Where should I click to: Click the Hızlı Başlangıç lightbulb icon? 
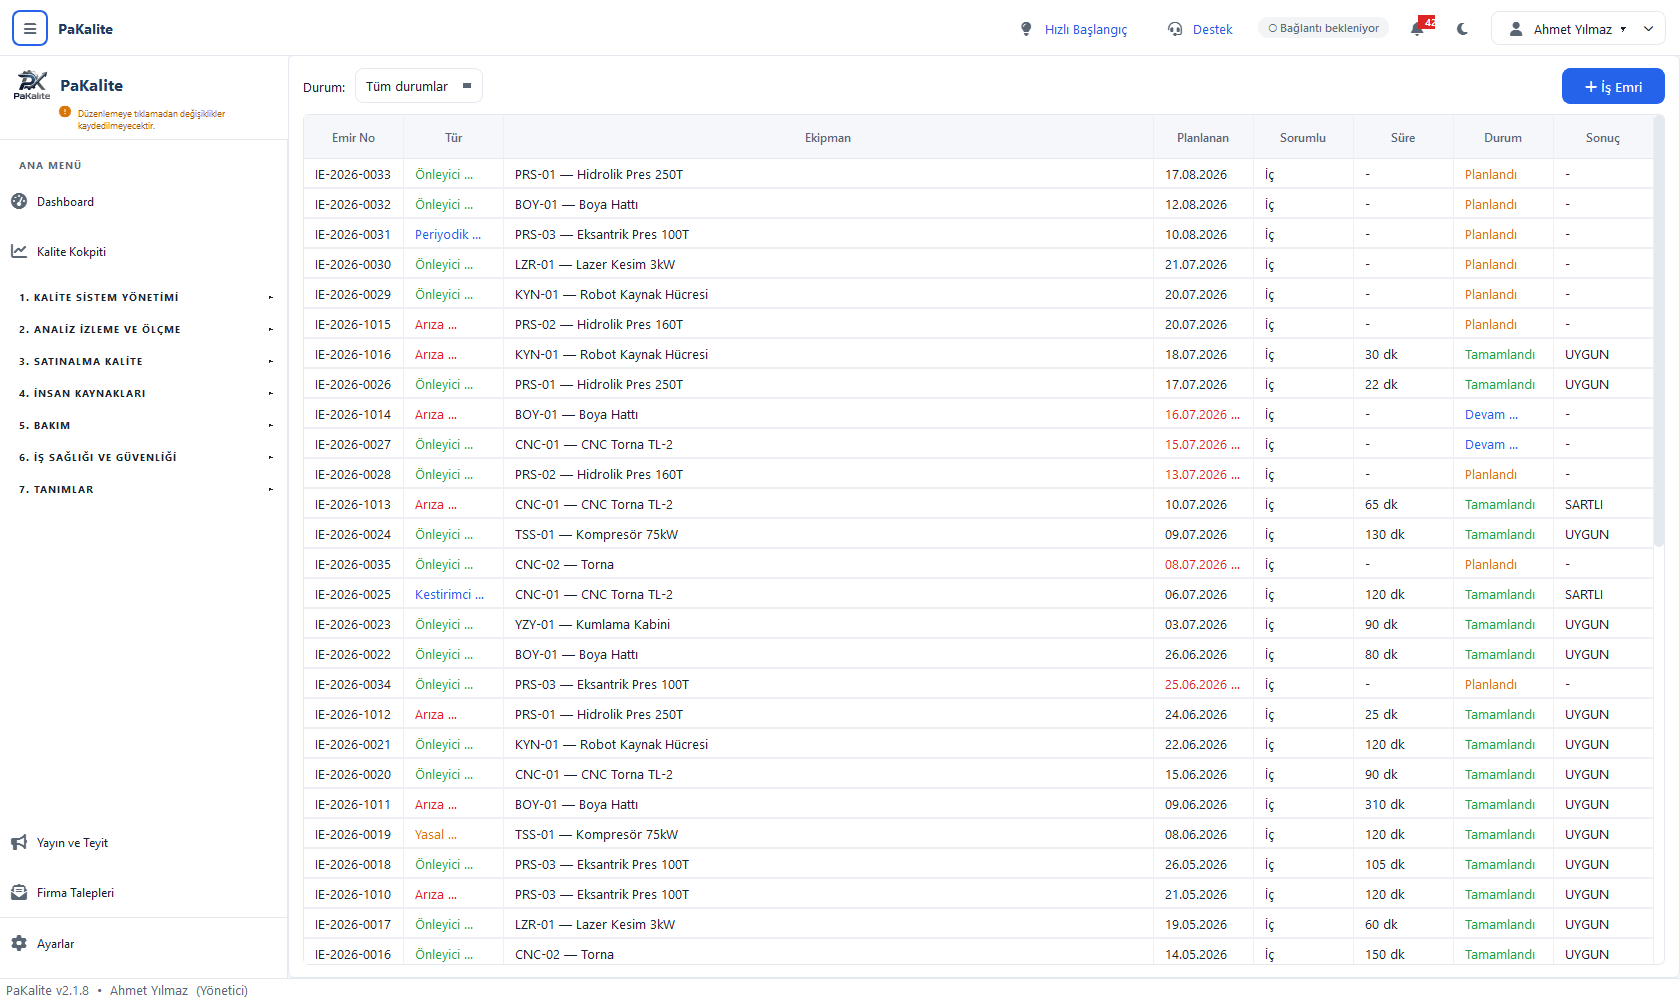tap(1026, 29)
